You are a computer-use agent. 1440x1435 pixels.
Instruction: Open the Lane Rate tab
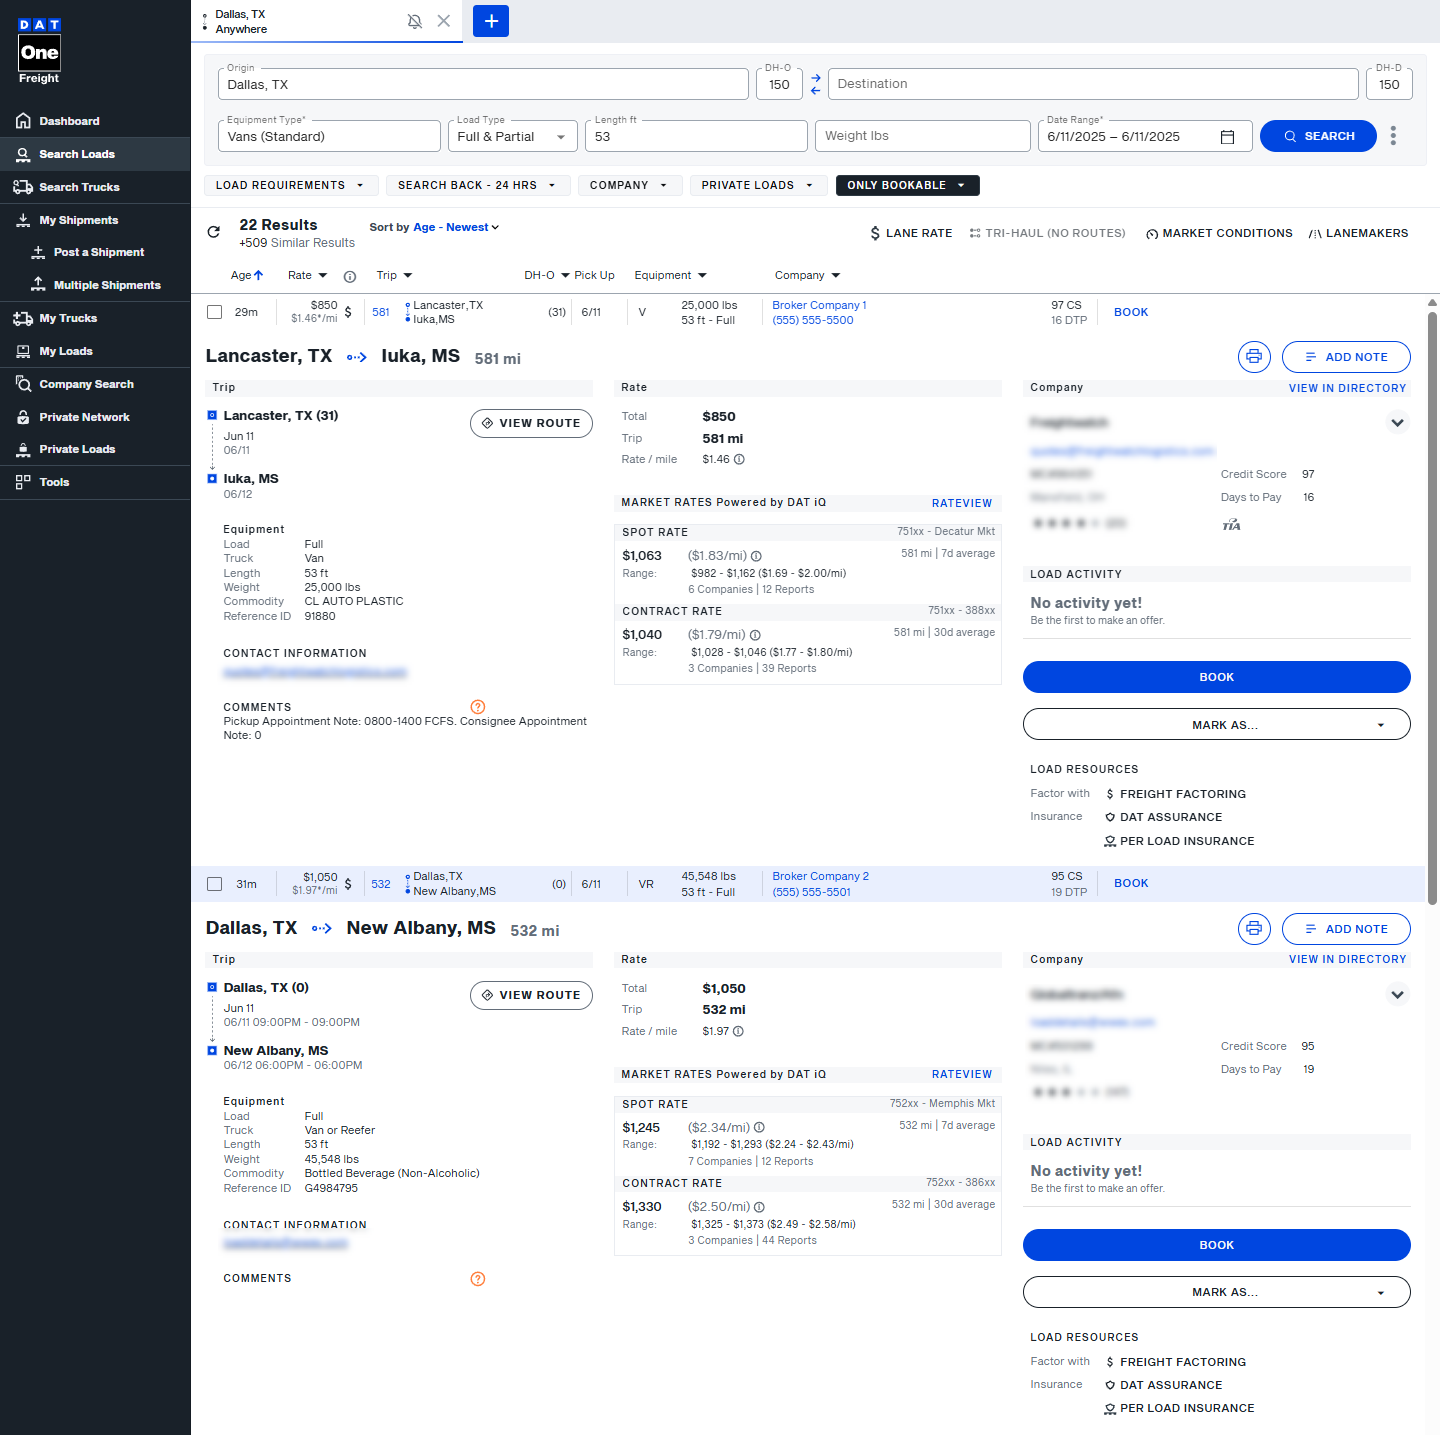[x=911, y=233]
